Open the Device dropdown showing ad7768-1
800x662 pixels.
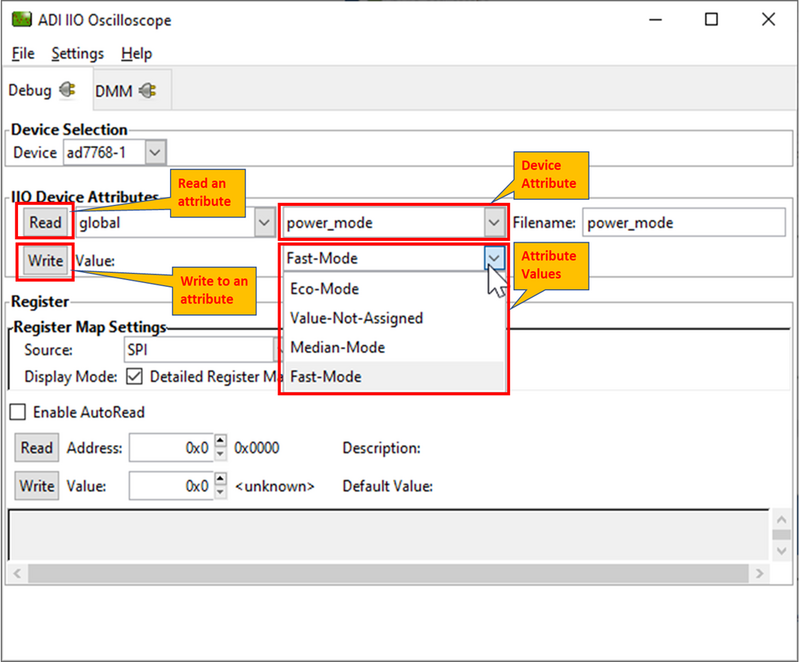tap(153, 152)
